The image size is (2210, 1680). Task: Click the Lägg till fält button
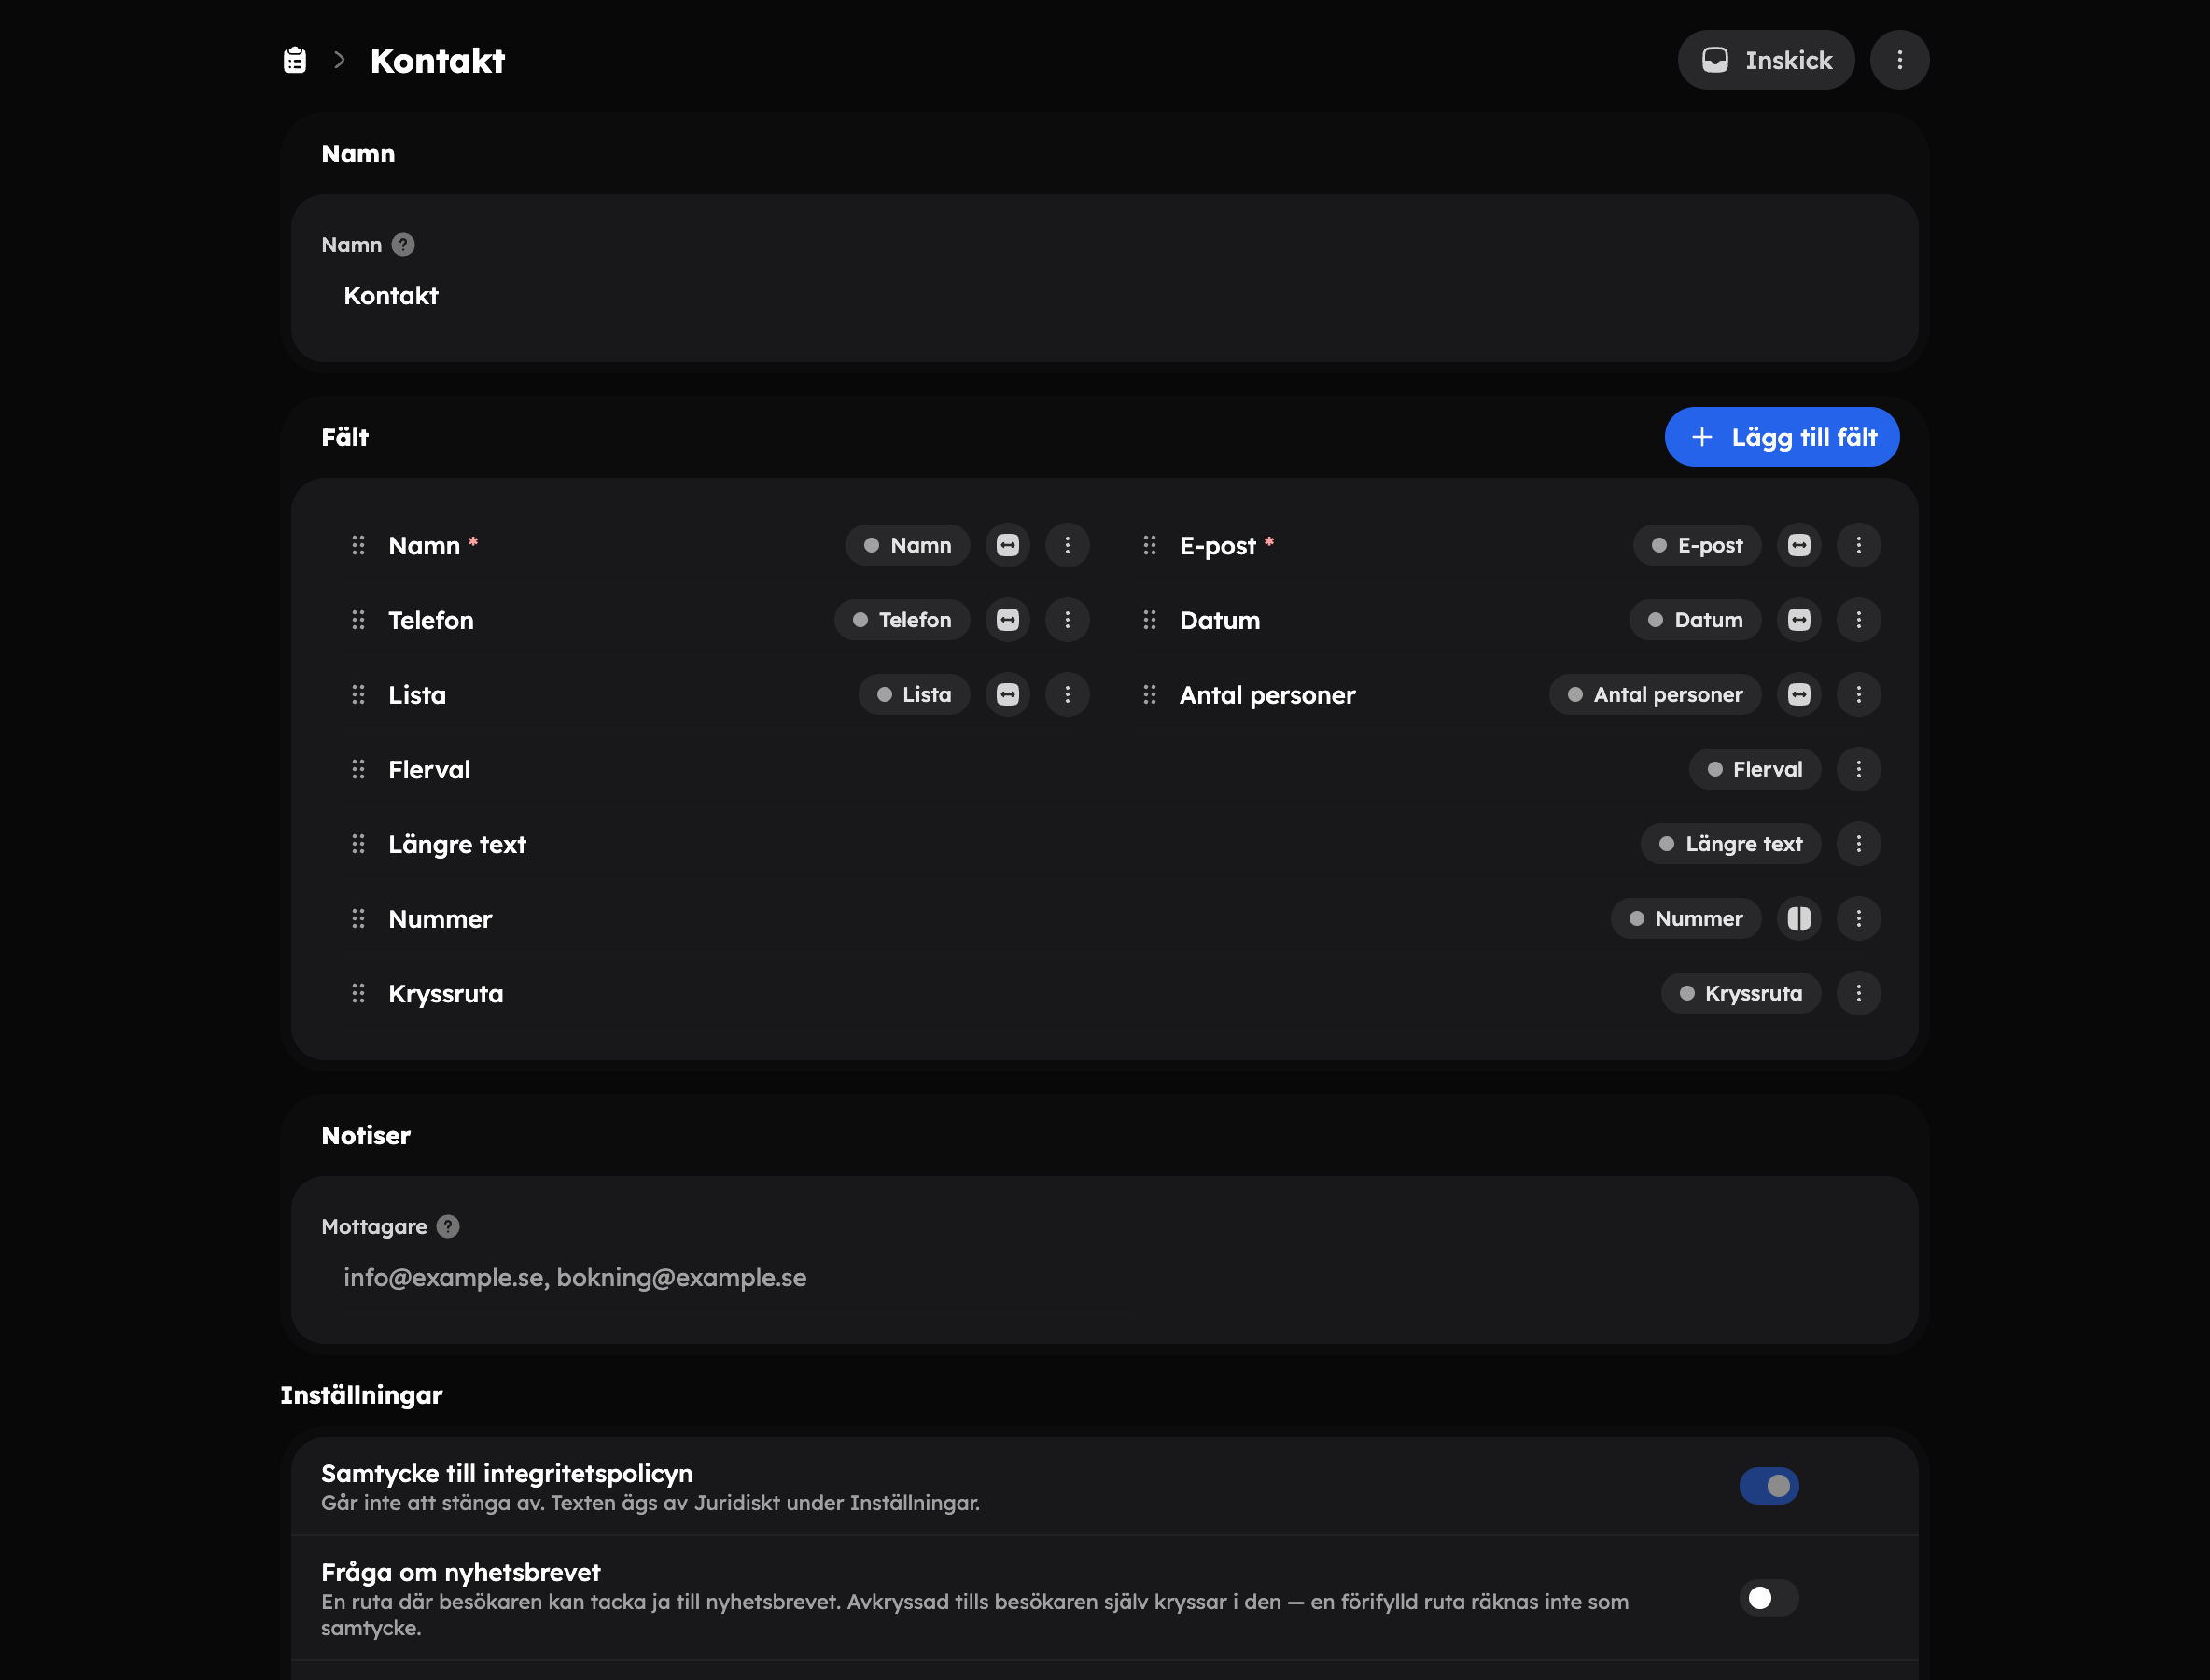[1782, 437]
